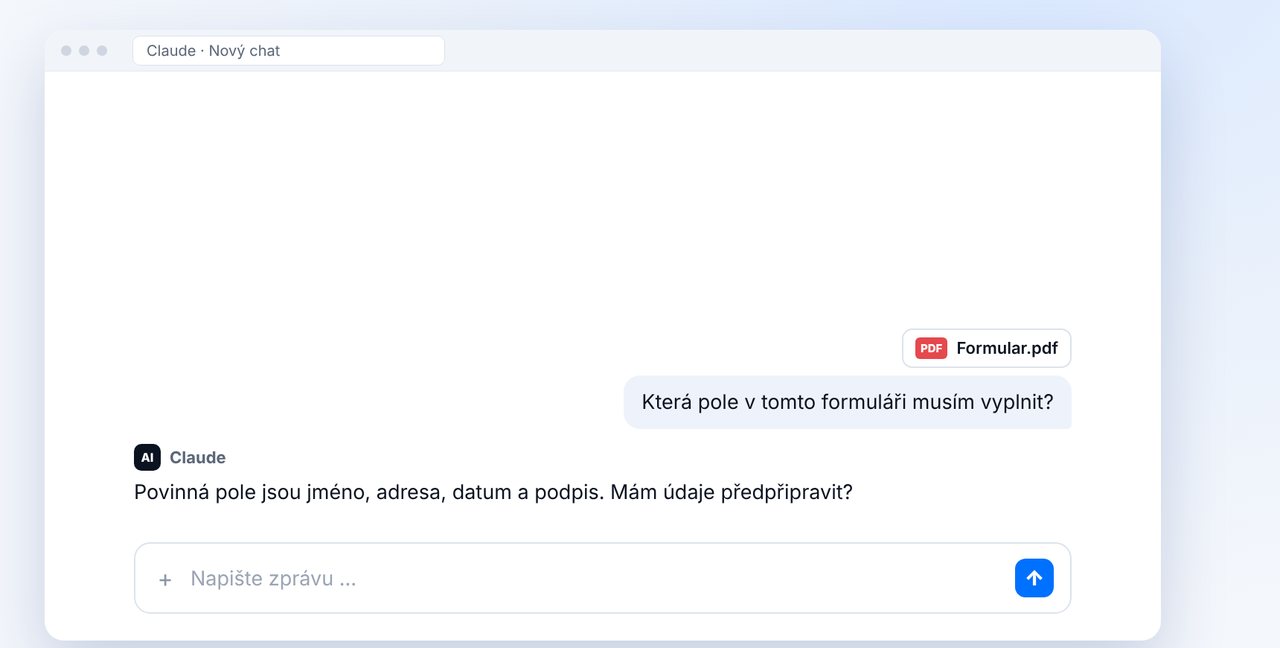Click the 'Claude' sender name label
1280x648 pixels.
click(197, 457)
